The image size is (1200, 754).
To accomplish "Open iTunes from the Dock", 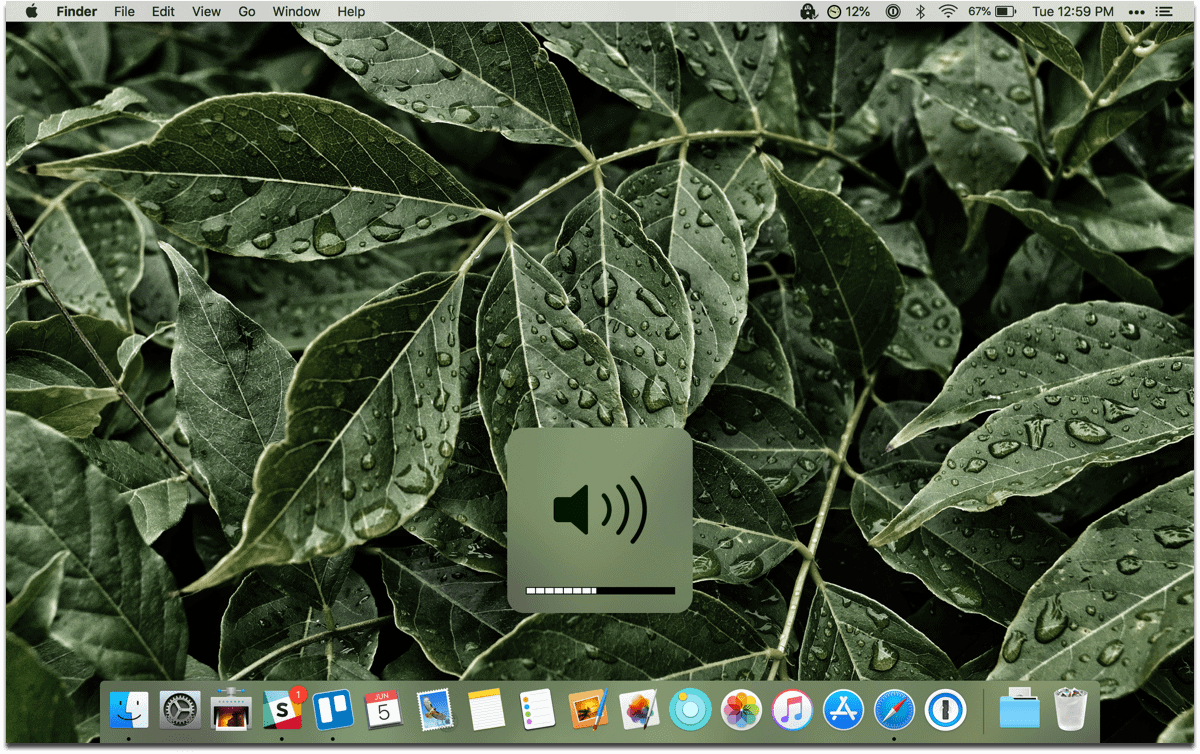I will [792, 710].
